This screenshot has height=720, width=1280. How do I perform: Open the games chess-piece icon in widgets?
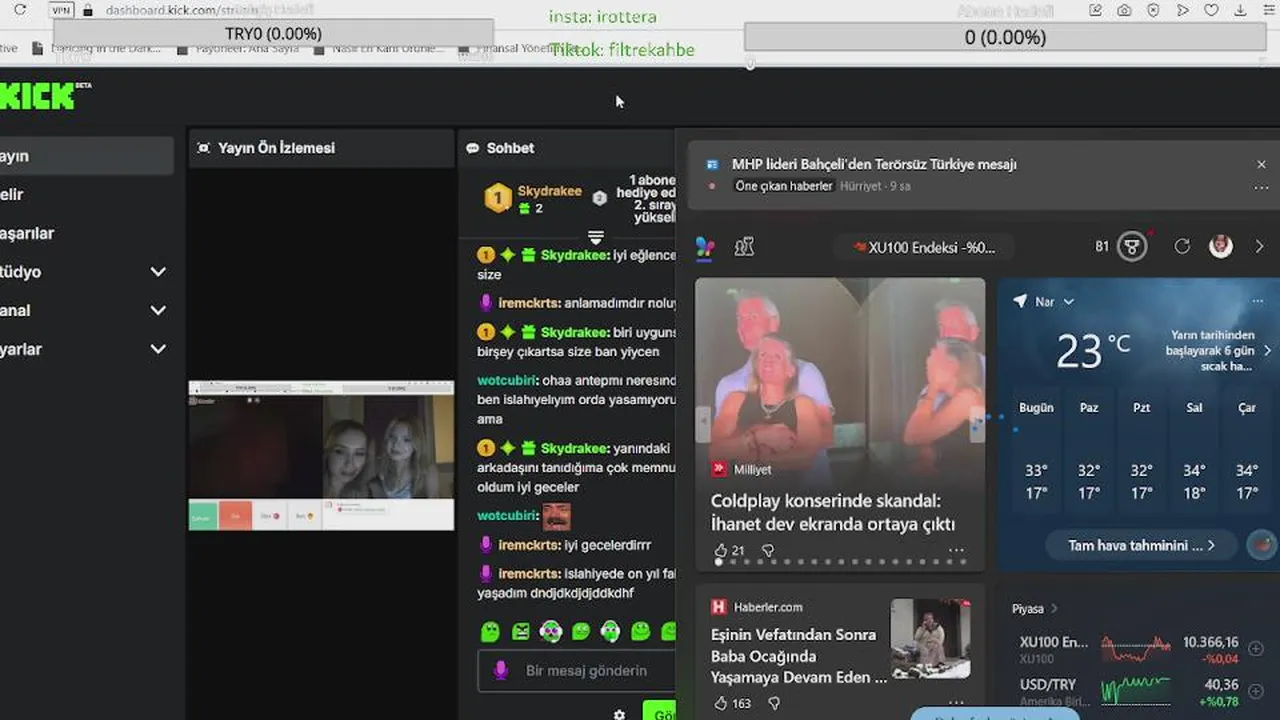tap(744, 247)
